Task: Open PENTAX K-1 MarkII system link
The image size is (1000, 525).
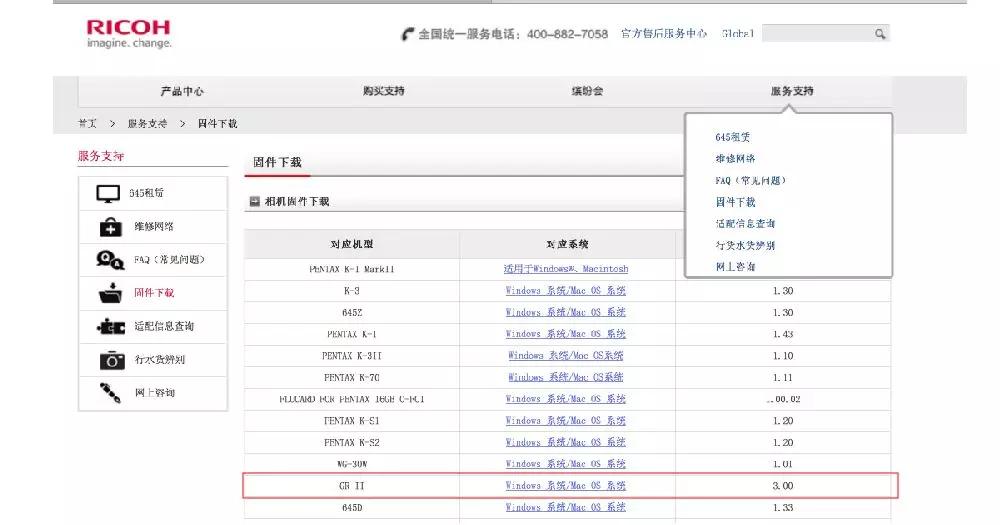Action: (566, 269)
